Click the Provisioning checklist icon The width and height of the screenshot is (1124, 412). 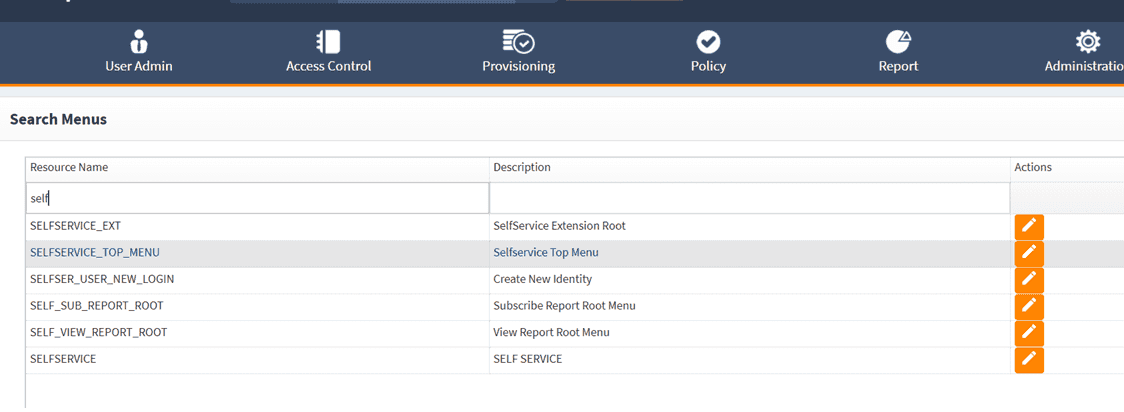(518, 41)
